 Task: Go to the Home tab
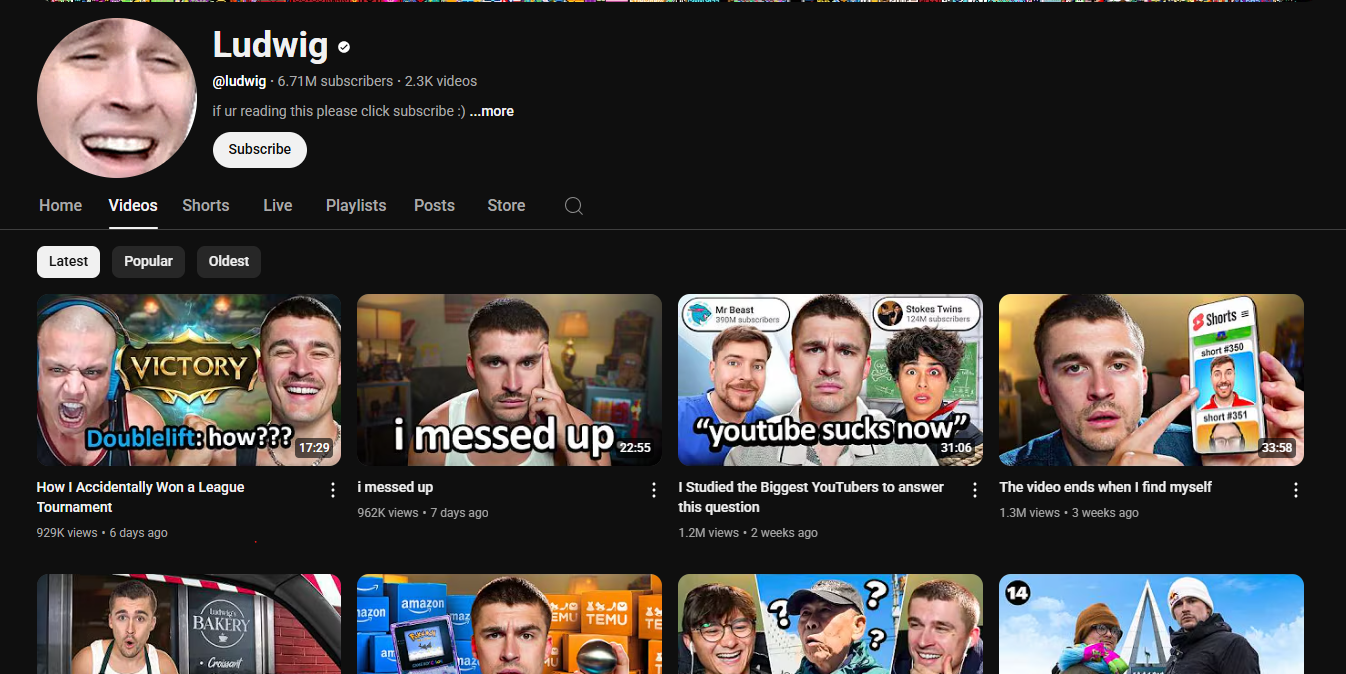[x=60, y=205]
